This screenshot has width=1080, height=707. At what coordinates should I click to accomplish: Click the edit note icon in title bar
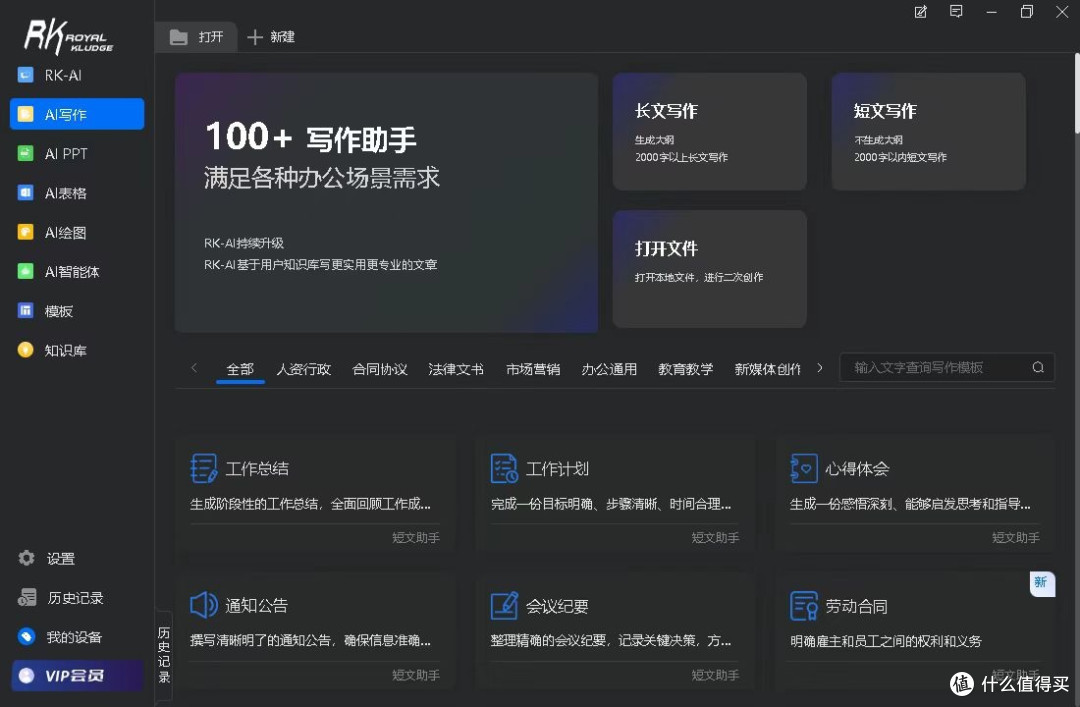click(920, 12)
